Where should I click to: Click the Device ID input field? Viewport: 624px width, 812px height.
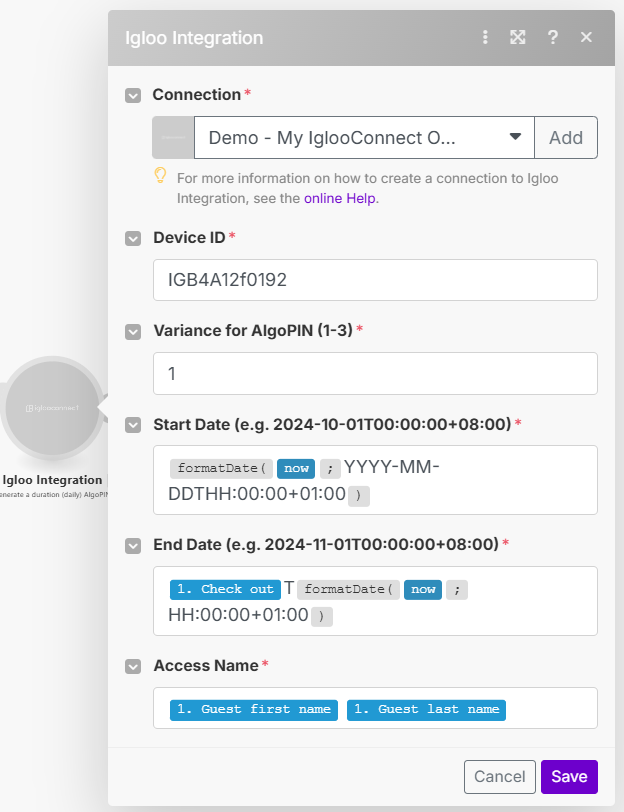click(x=375, y=280)
